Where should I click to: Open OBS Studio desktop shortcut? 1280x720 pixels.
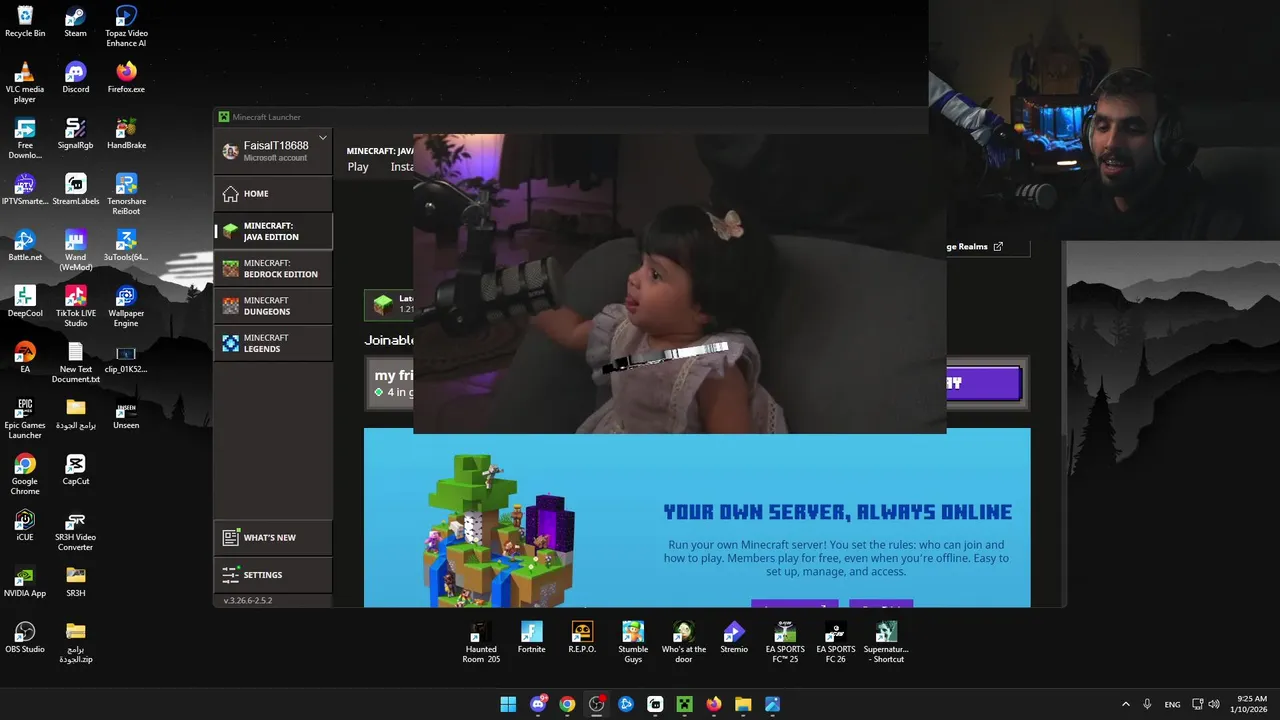(25, 637)
